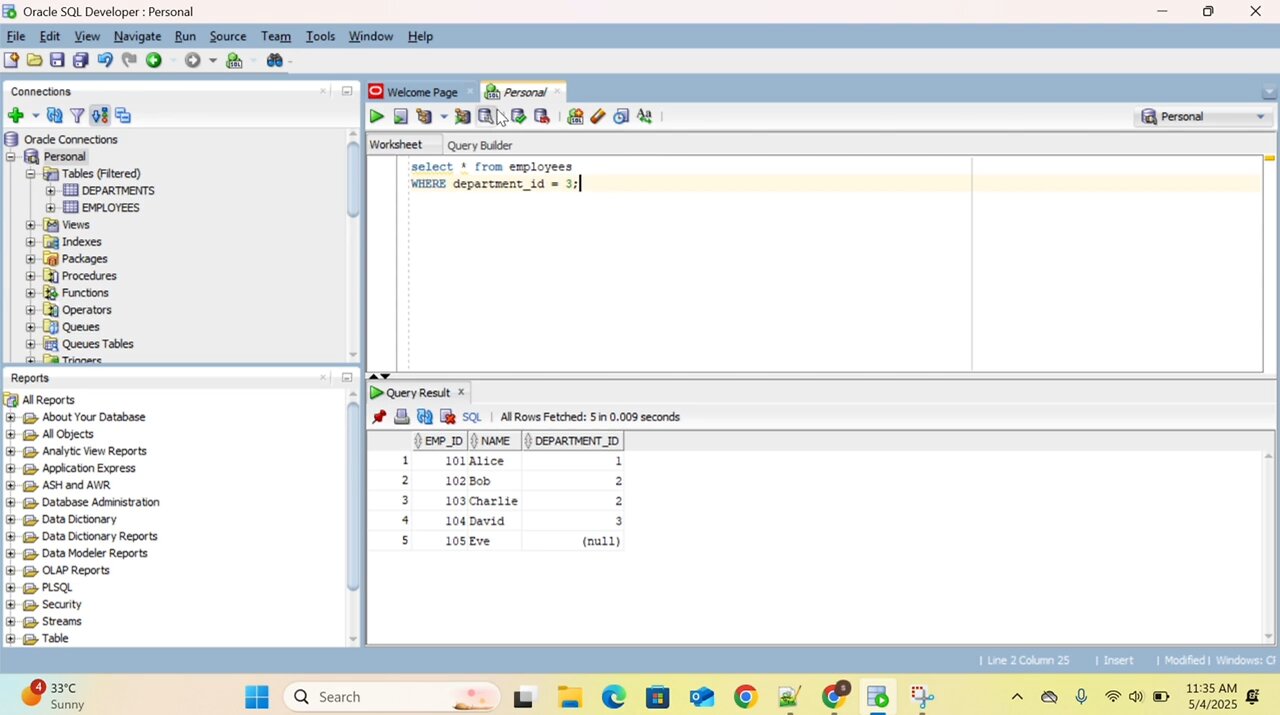Print the query result

click(x=402, y=417)
